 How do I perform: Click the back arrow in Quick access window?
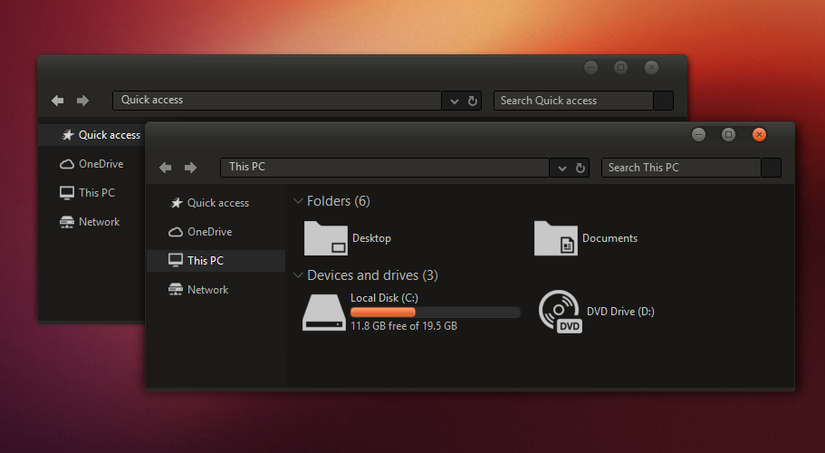tap(57, 100)
